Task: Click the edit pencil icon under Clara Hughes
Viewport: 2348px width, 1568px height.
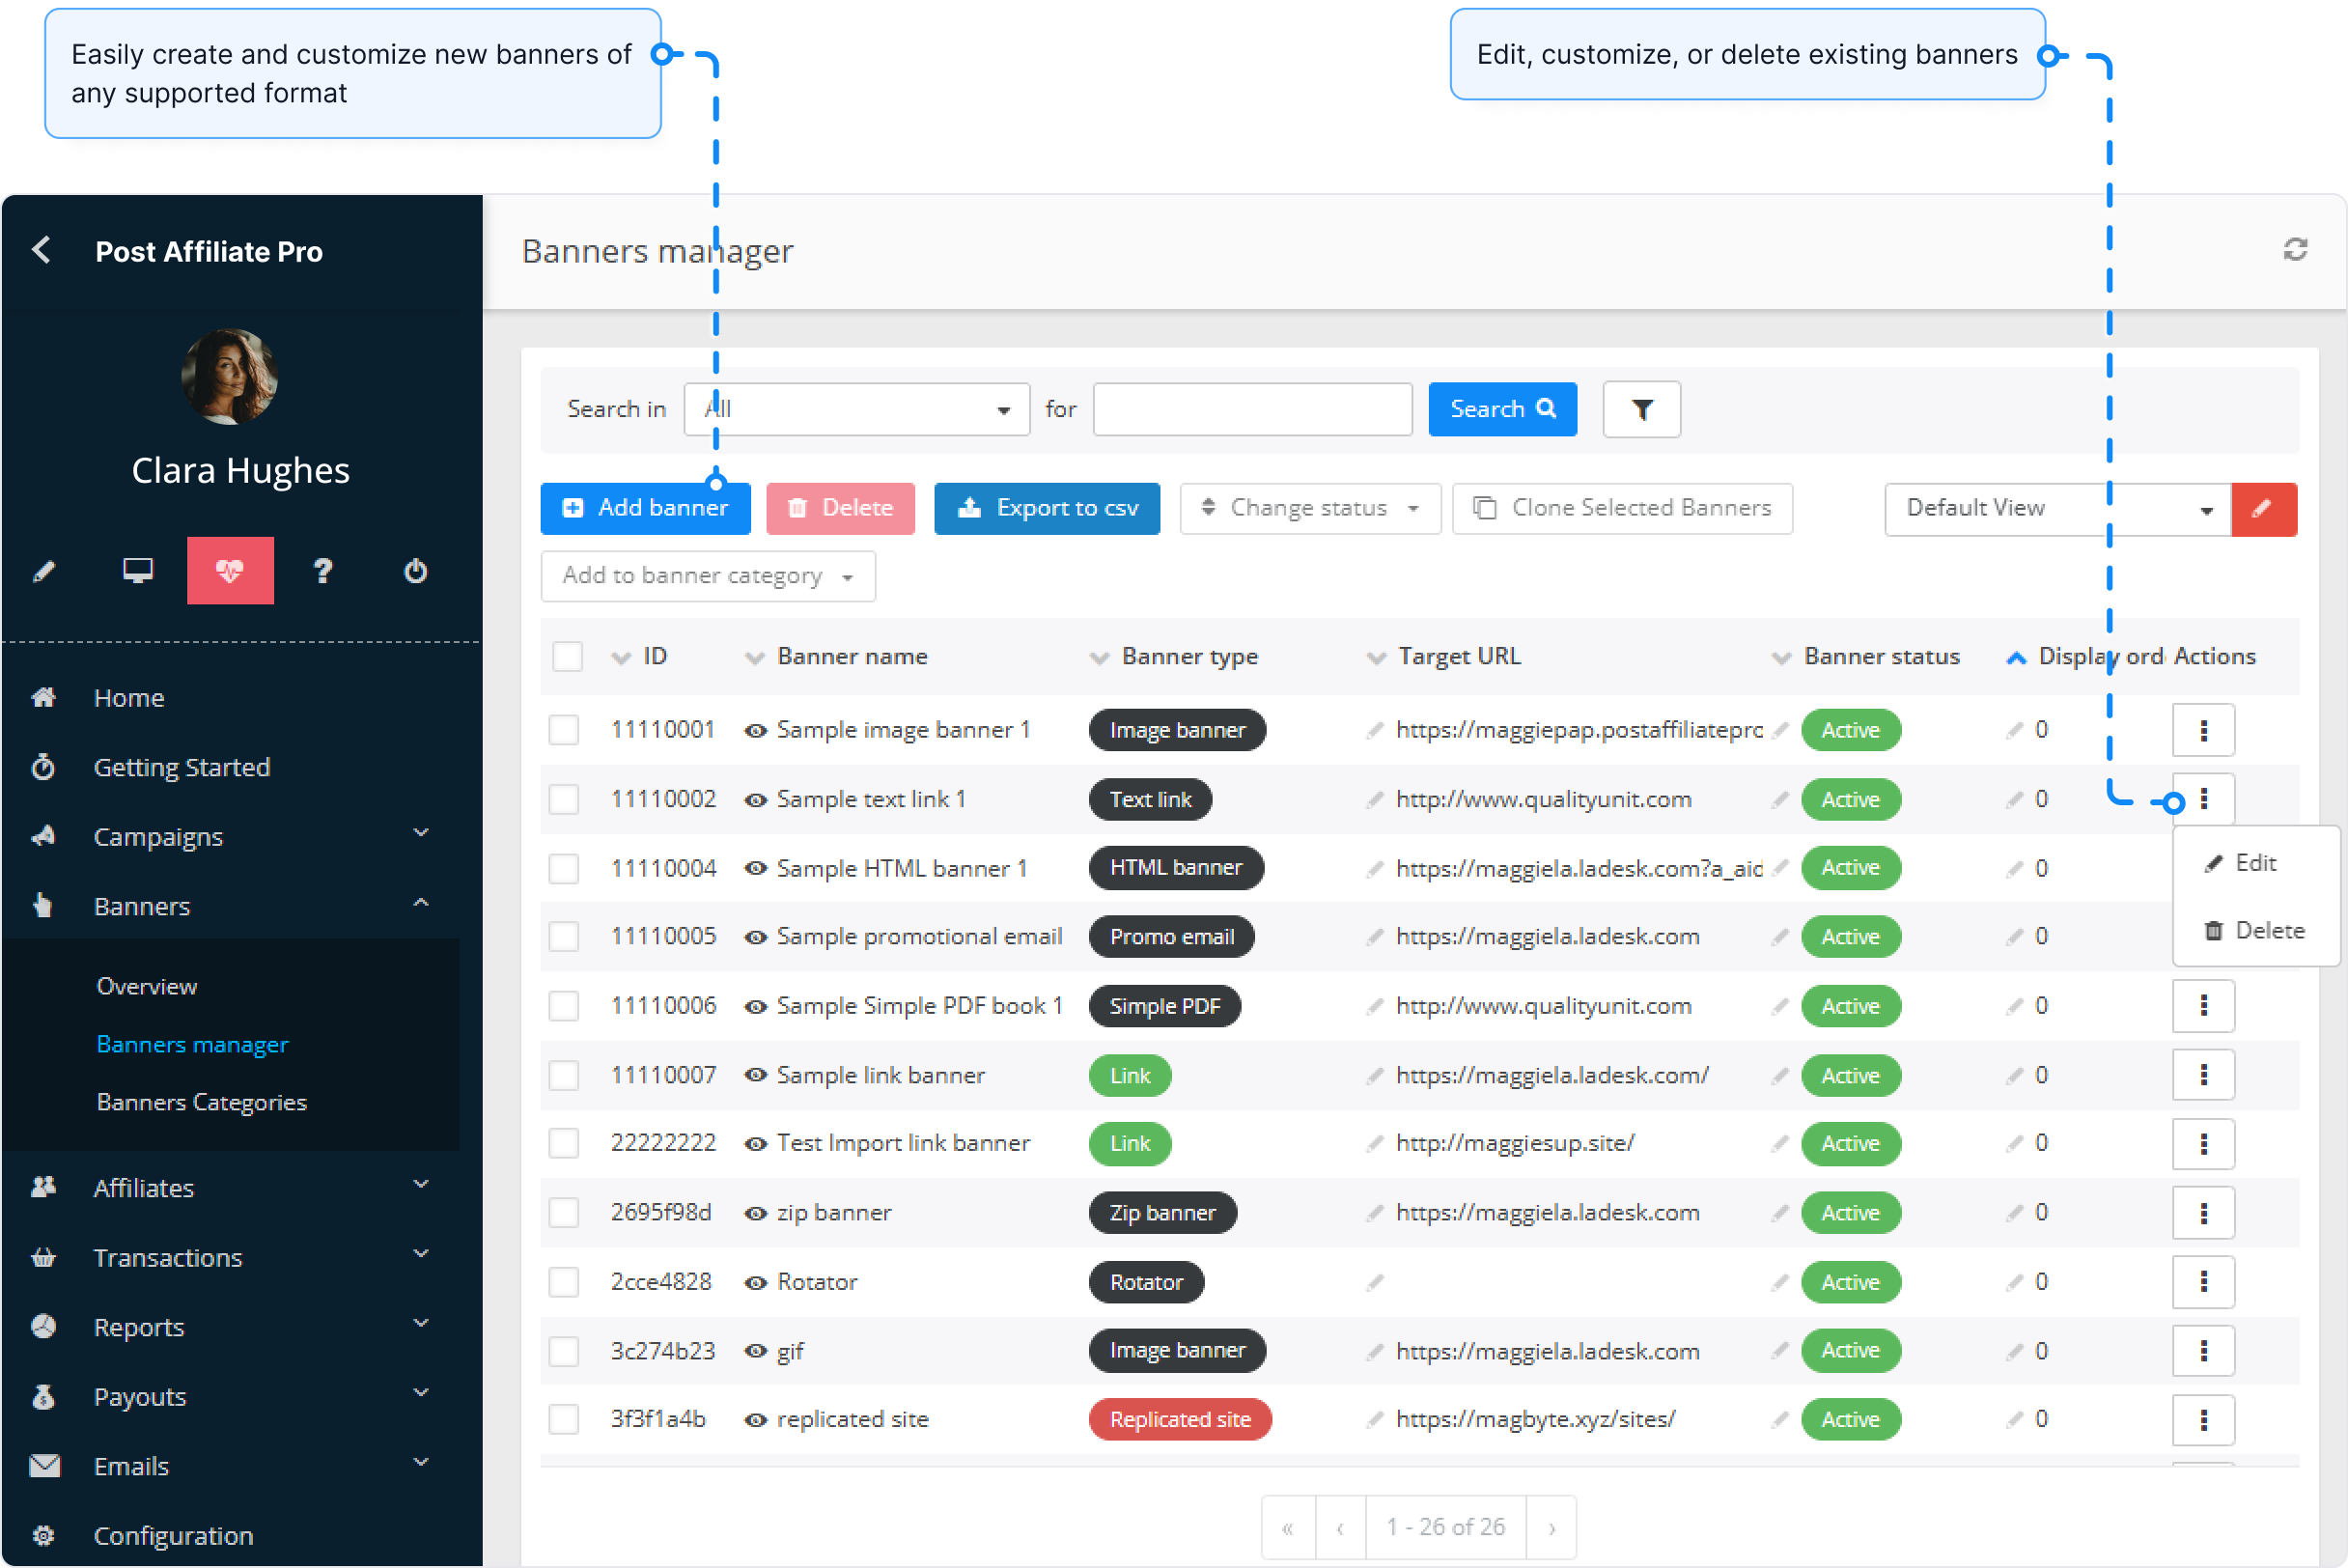Action: point(42,570)
